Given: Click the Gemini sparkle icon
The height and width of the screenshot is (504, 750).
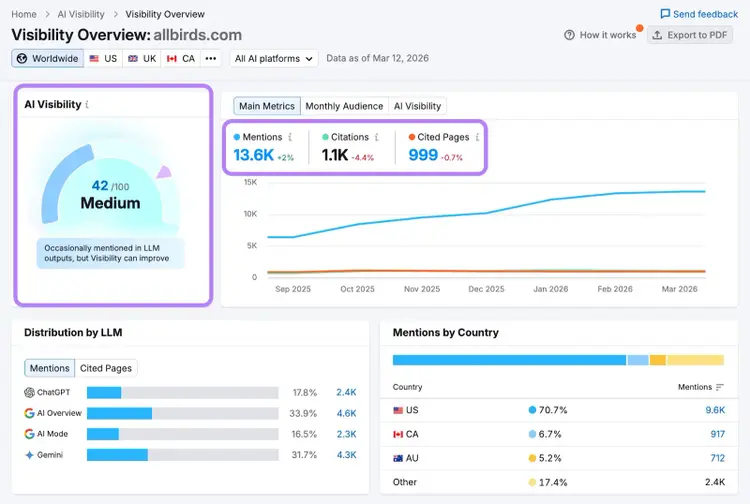Looking at the screenshot, I should pos(29,455).
